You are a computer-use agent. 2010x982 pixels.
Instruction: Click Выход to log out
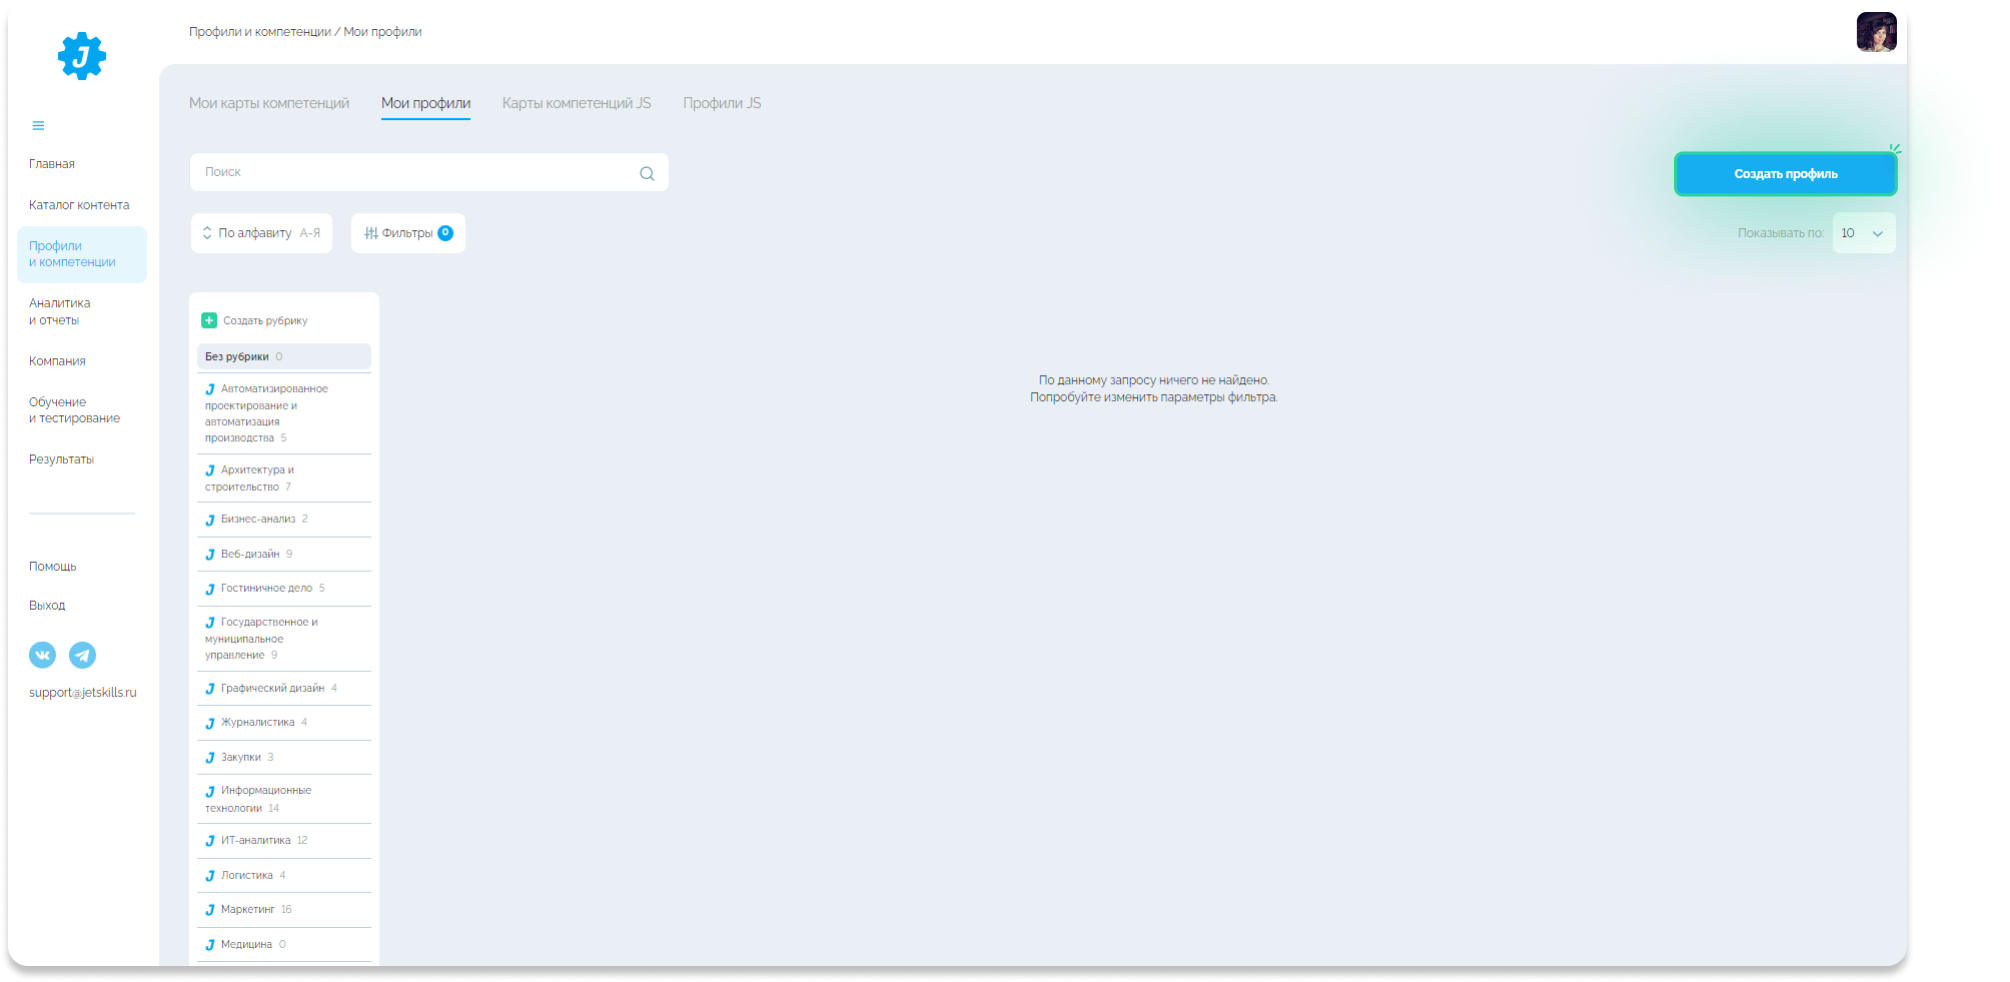coord(47,606)
